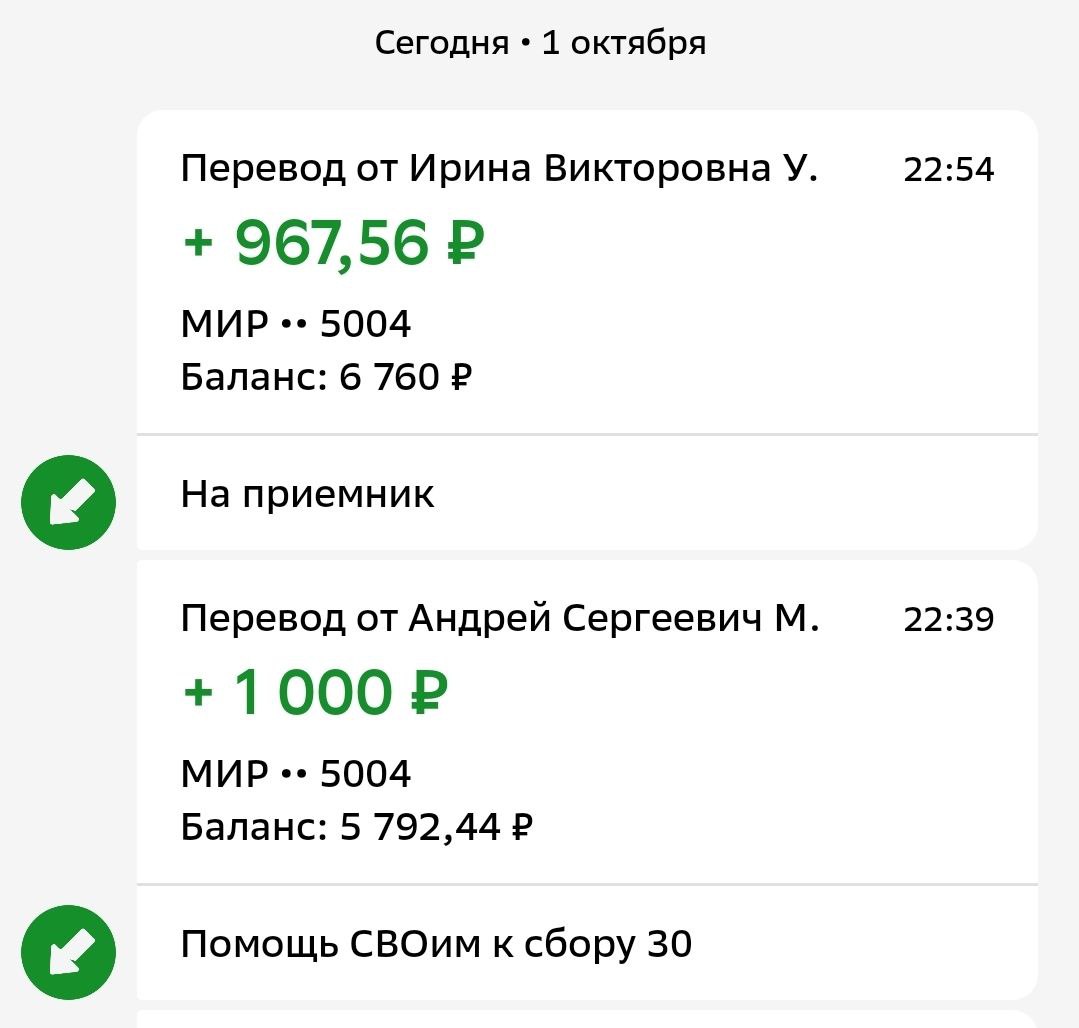Viewport: 1079px width, 1028px height.
Task: Click green incoming arrow beside "На приемник"
Action: pos(68,502)
